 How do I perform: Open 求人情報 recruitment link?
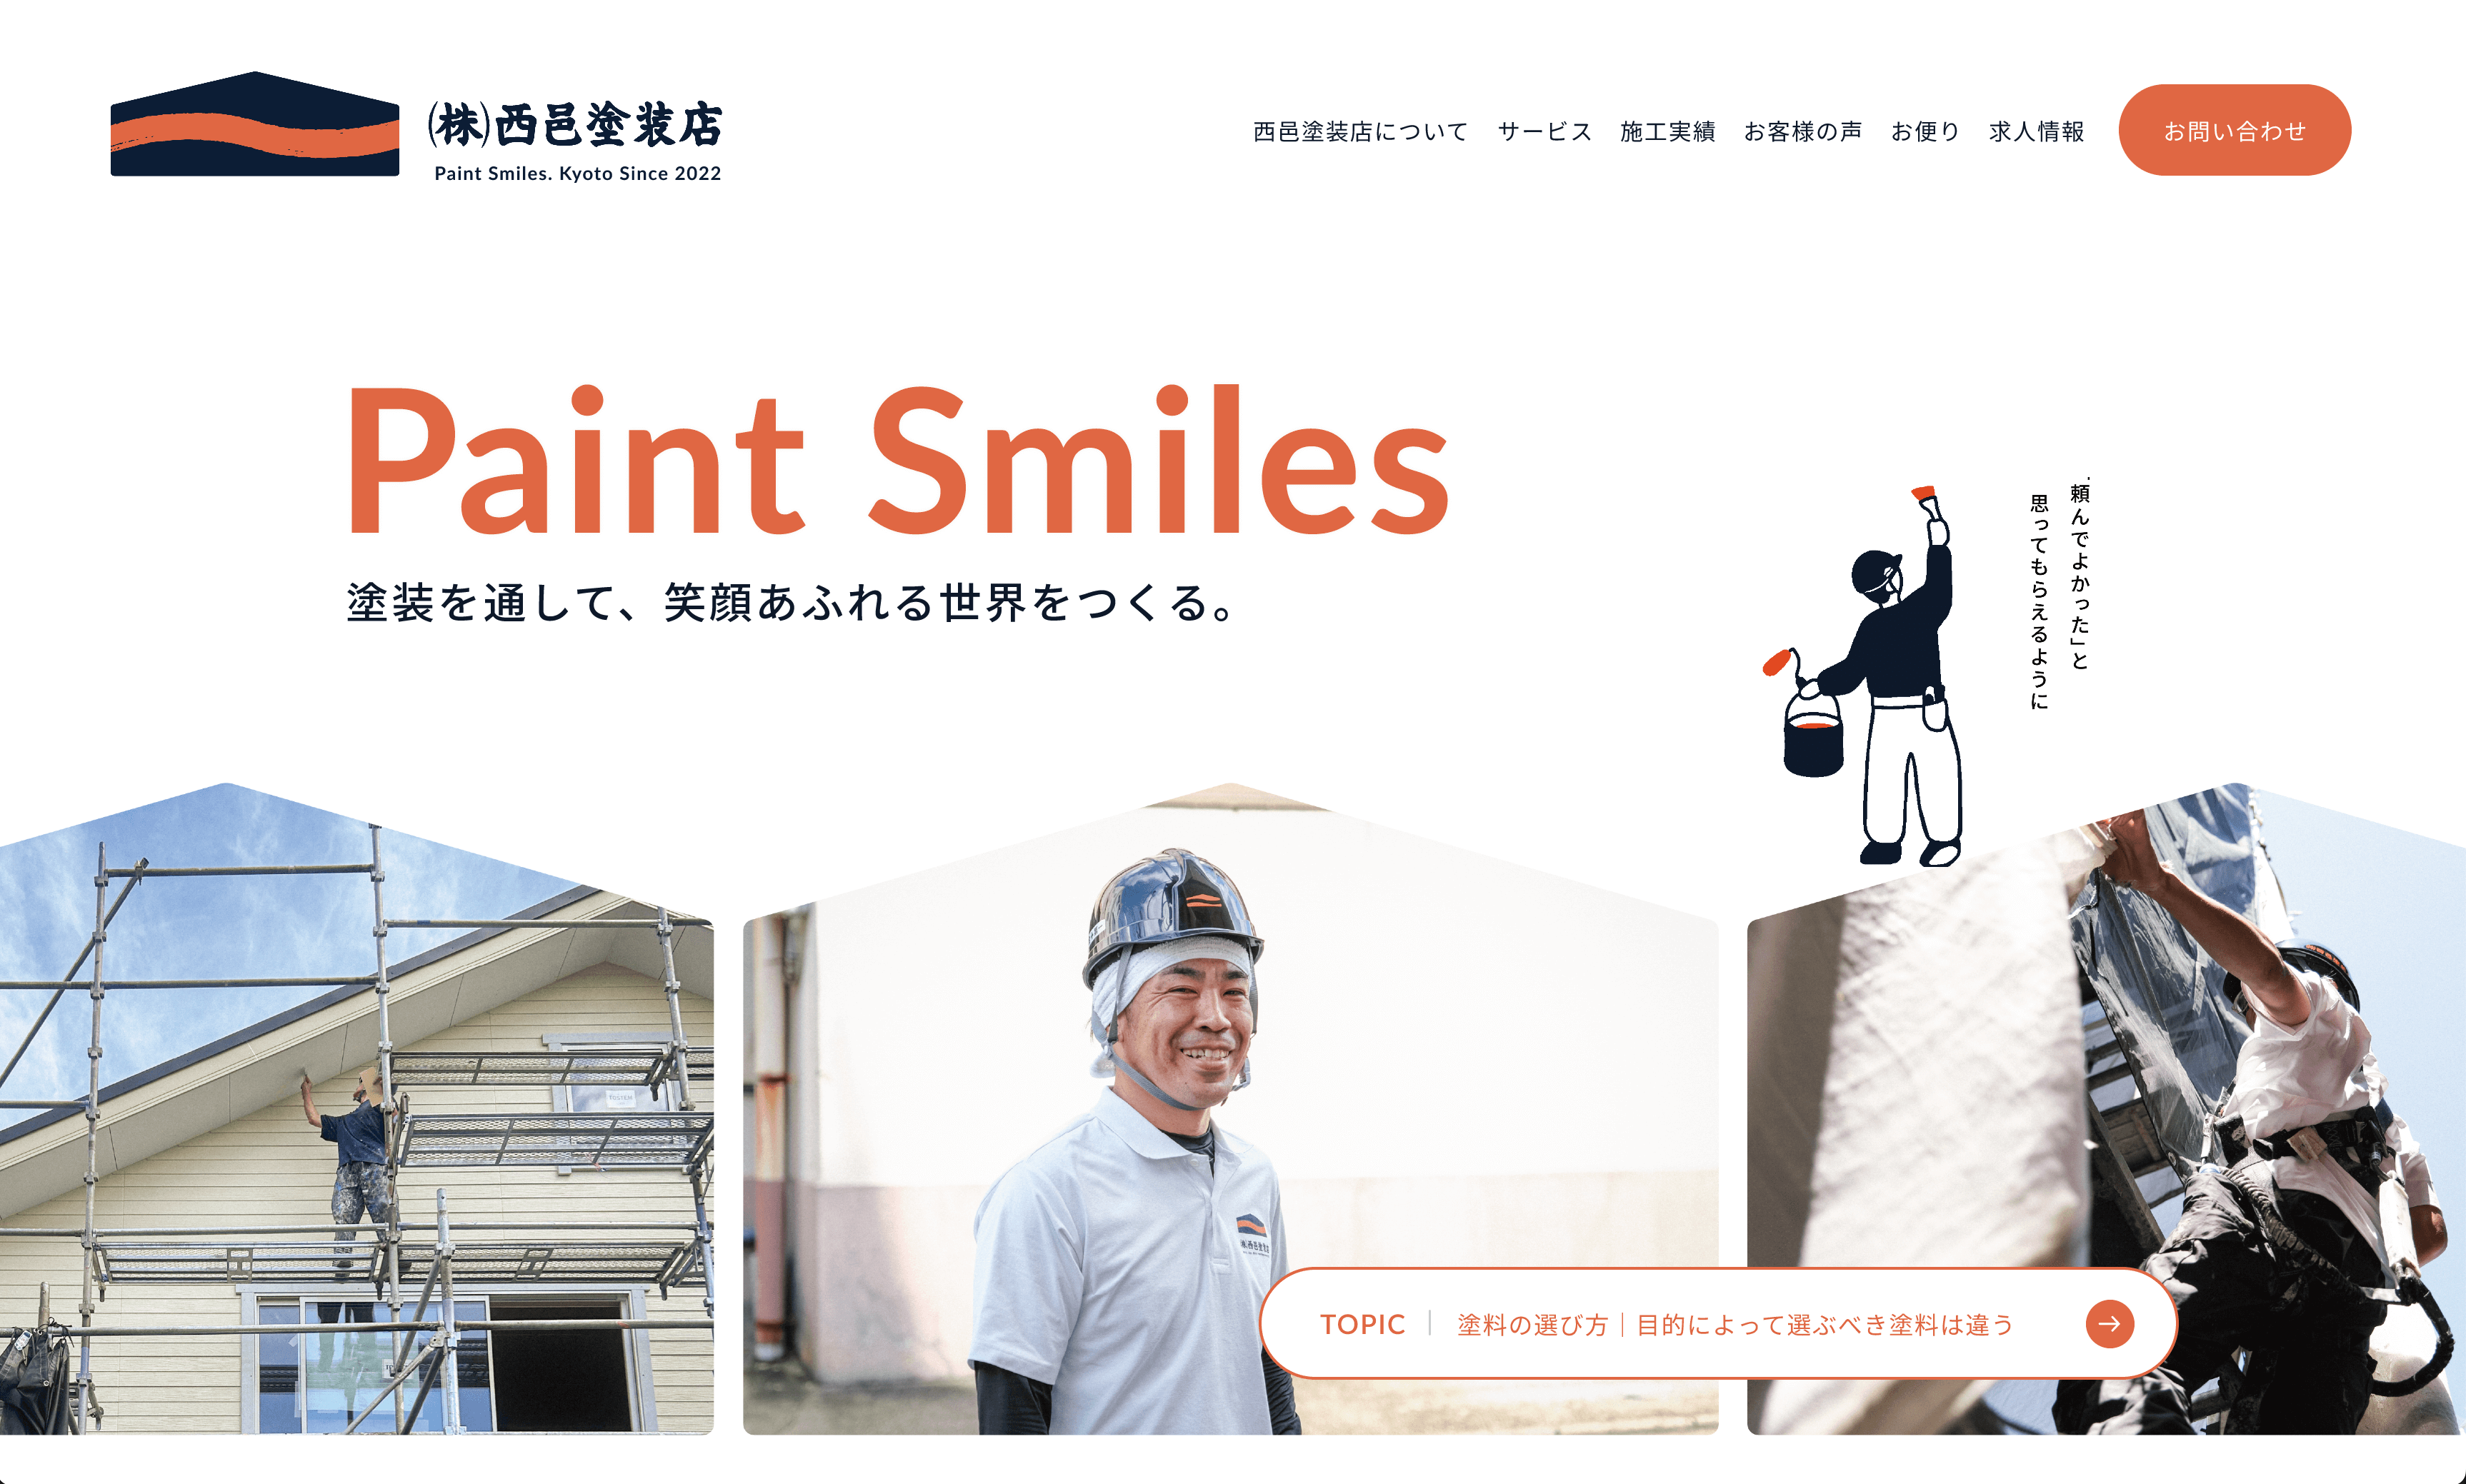(x=2036, y=131)
